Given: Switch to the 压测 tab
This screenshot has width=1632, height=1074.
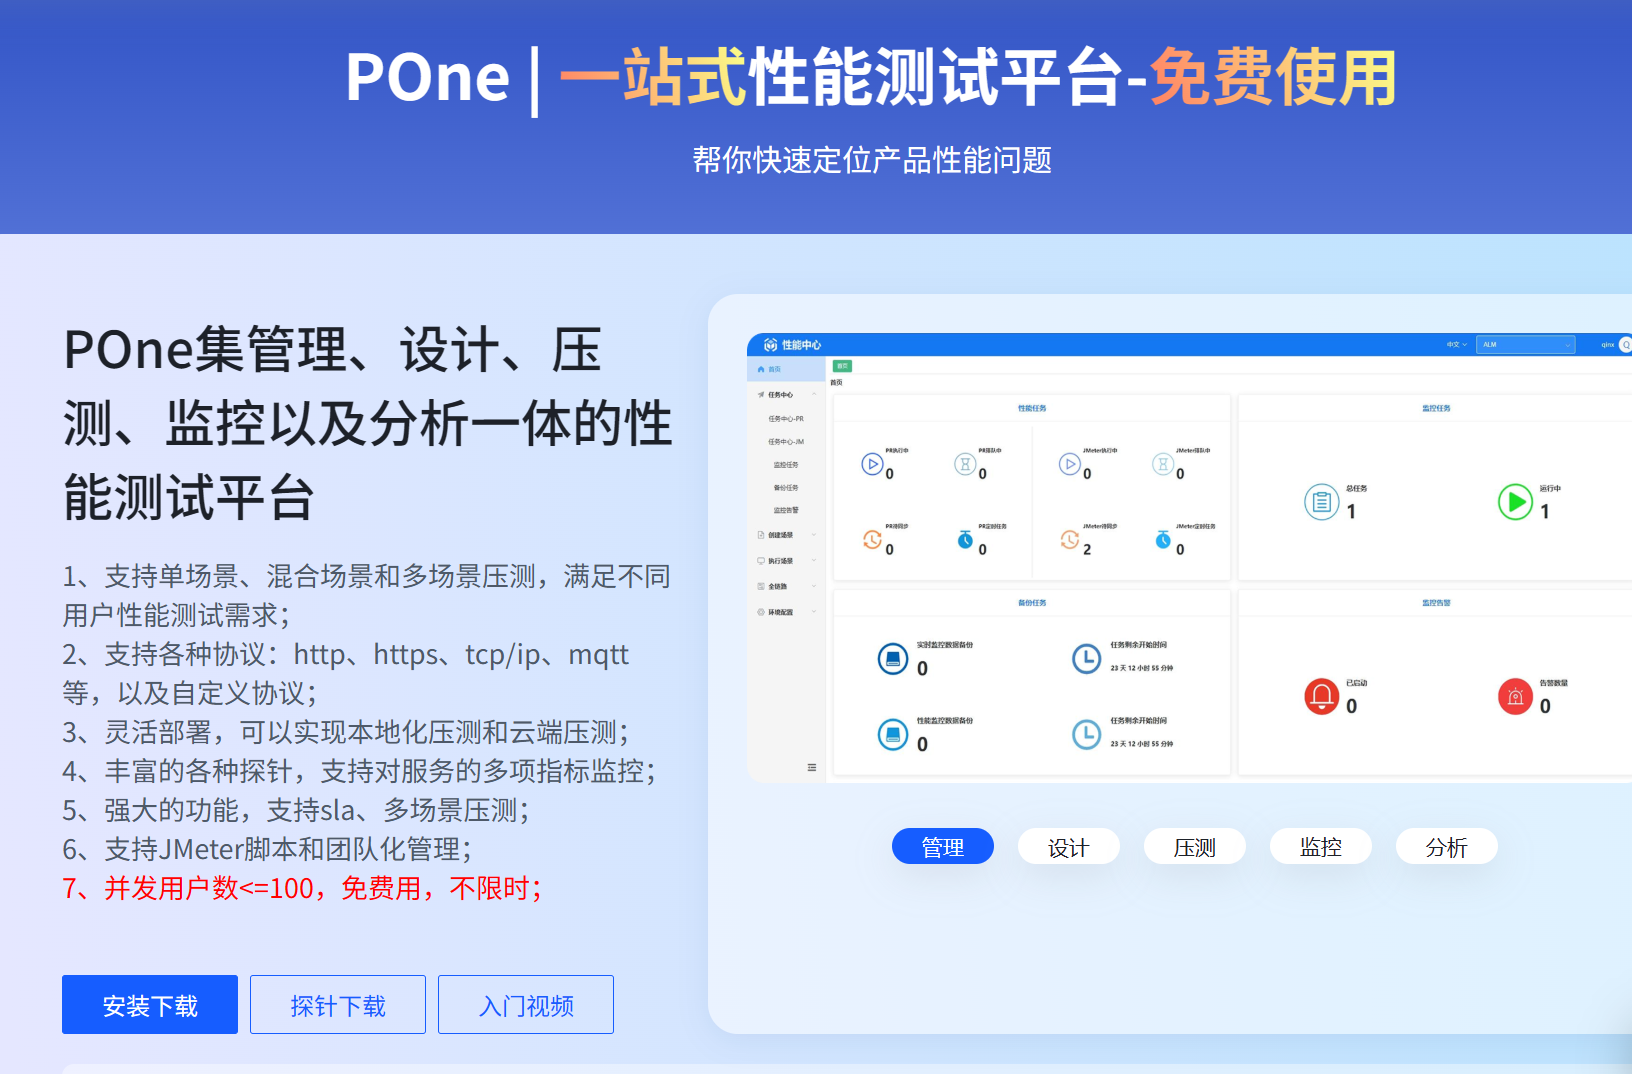Looking at the screenshot, I should click(1194, 847).
